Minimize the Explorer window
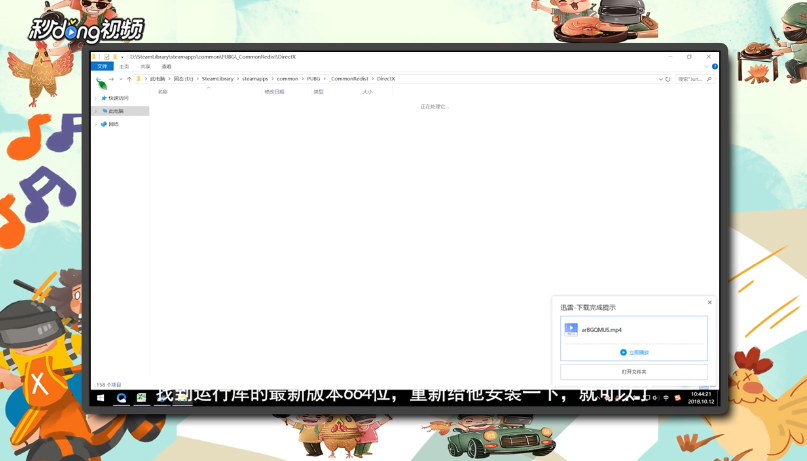The width and height of the screenshot is (807, 461). pyautogui.click(x=670, y=57)
